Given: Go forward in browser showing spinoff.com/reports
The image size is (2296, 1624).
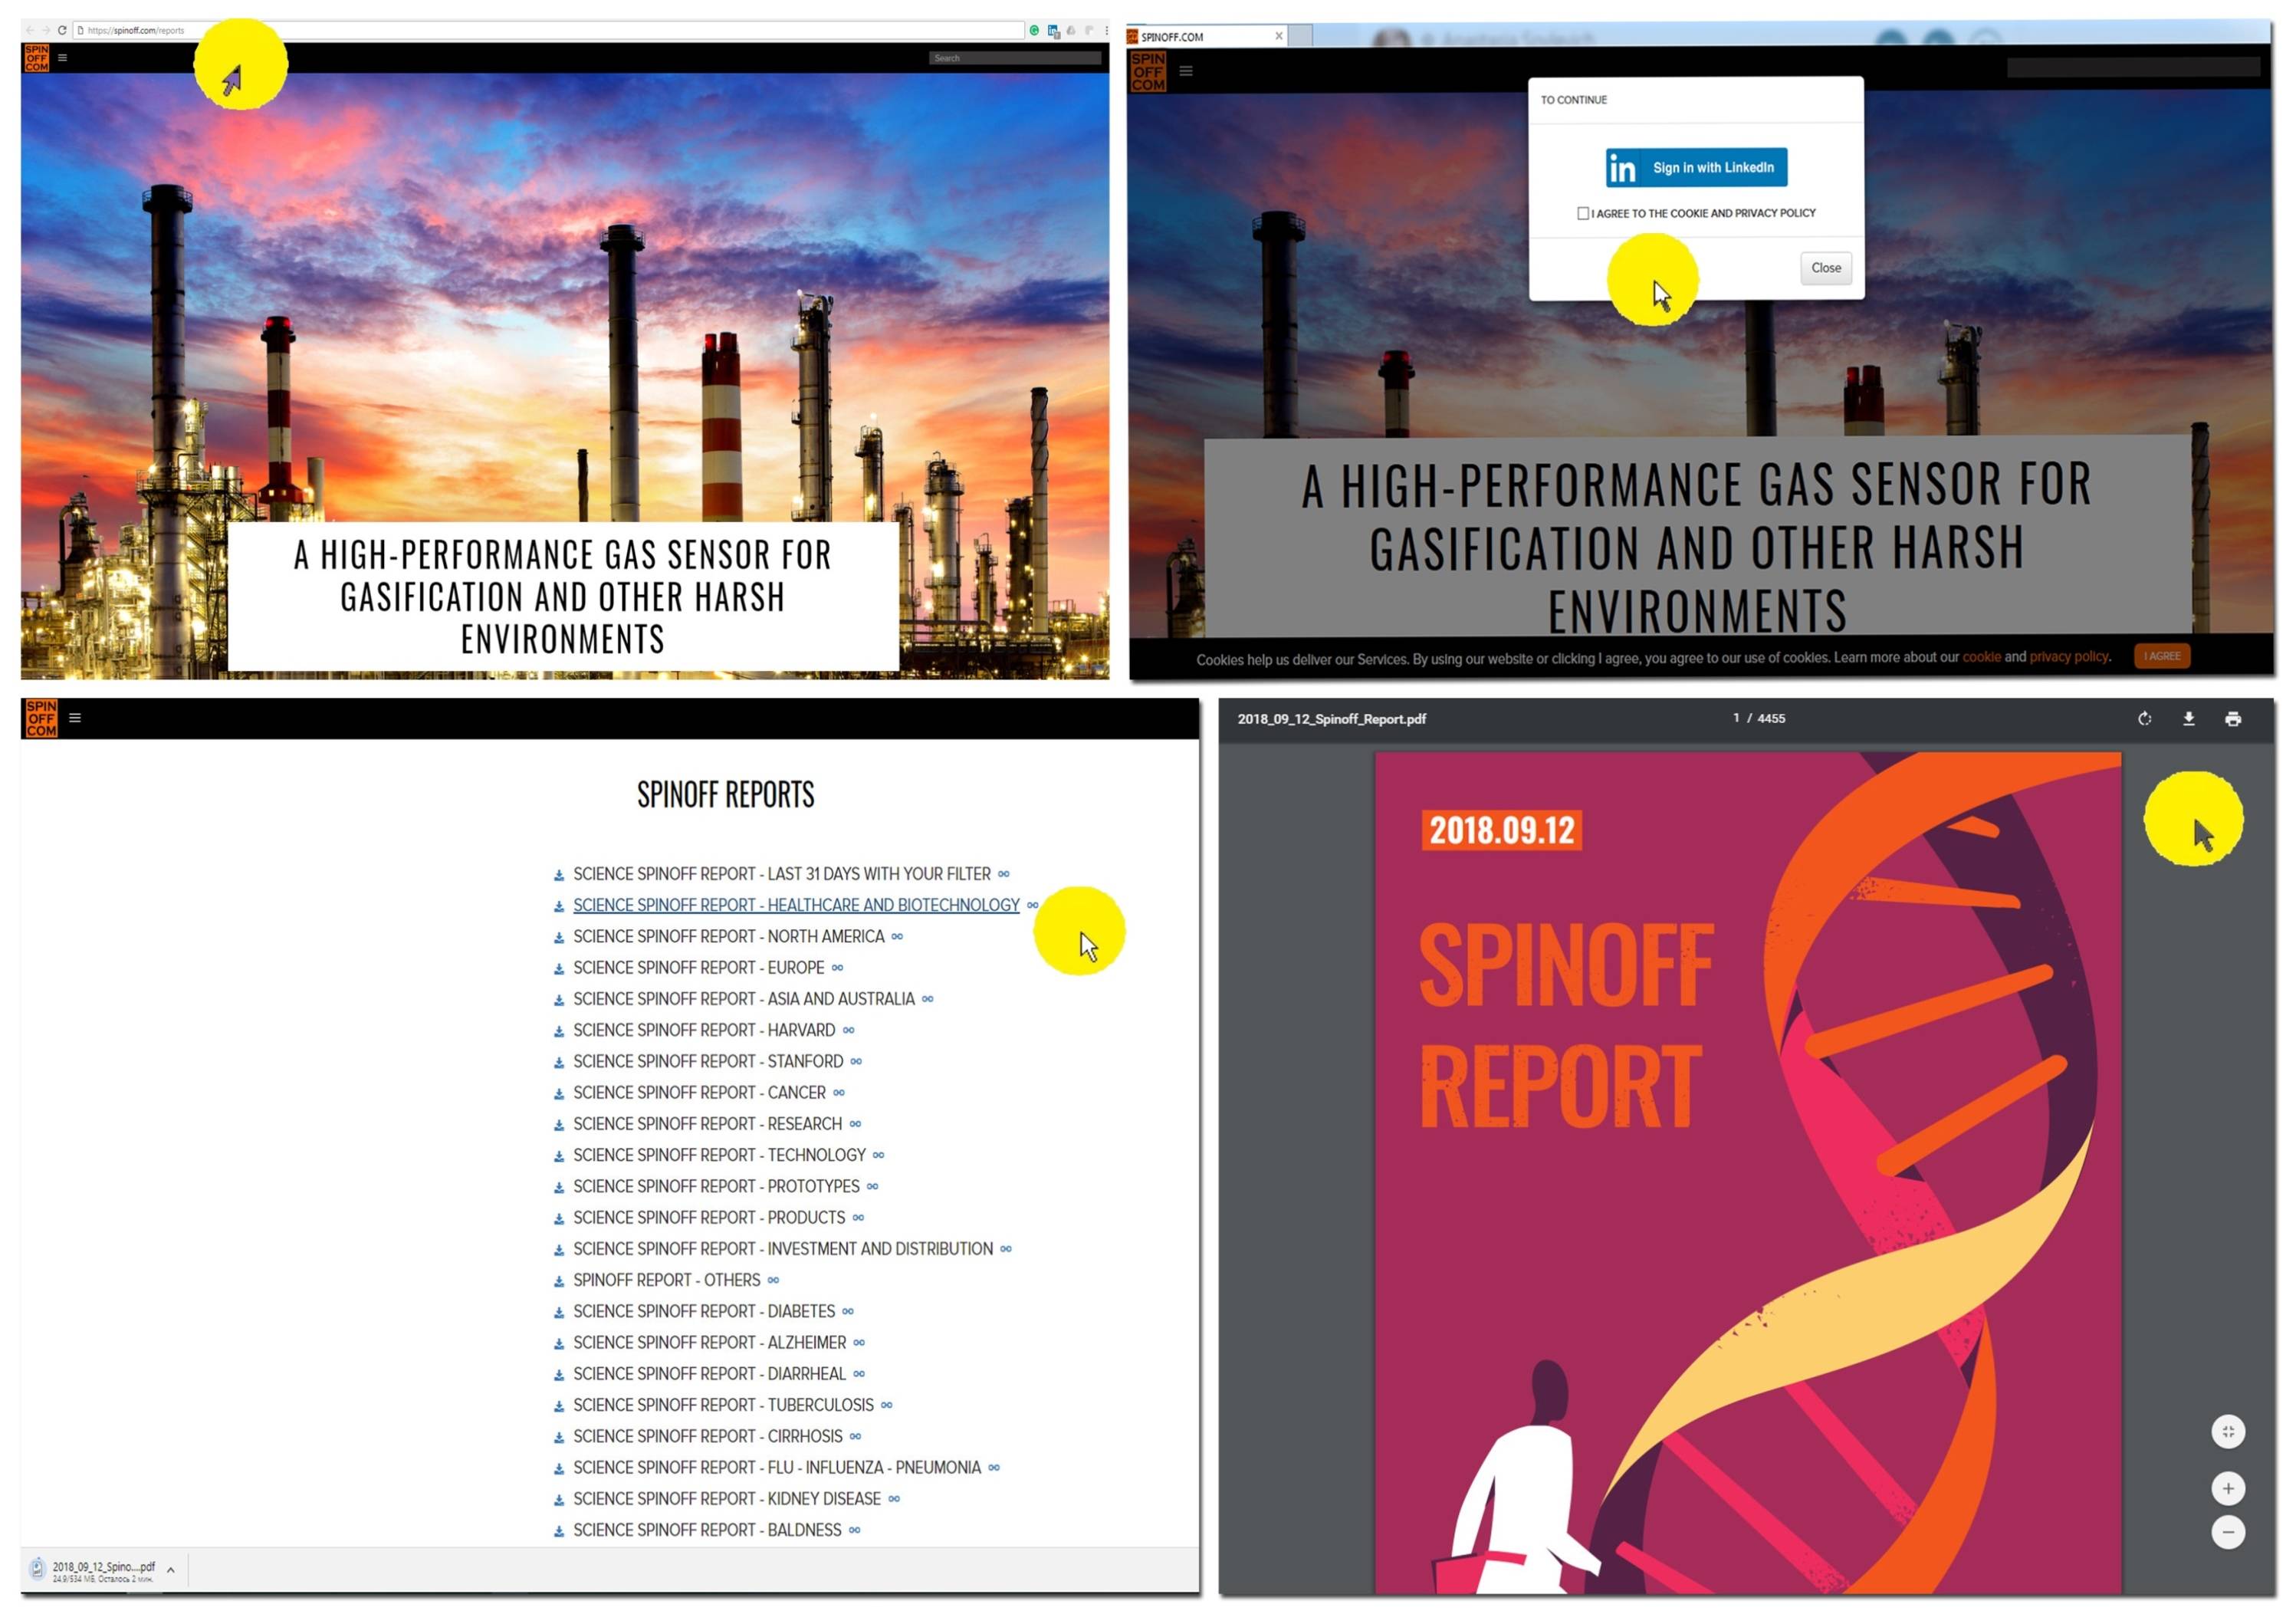Looking at the screenshot, I should (45, 30).
